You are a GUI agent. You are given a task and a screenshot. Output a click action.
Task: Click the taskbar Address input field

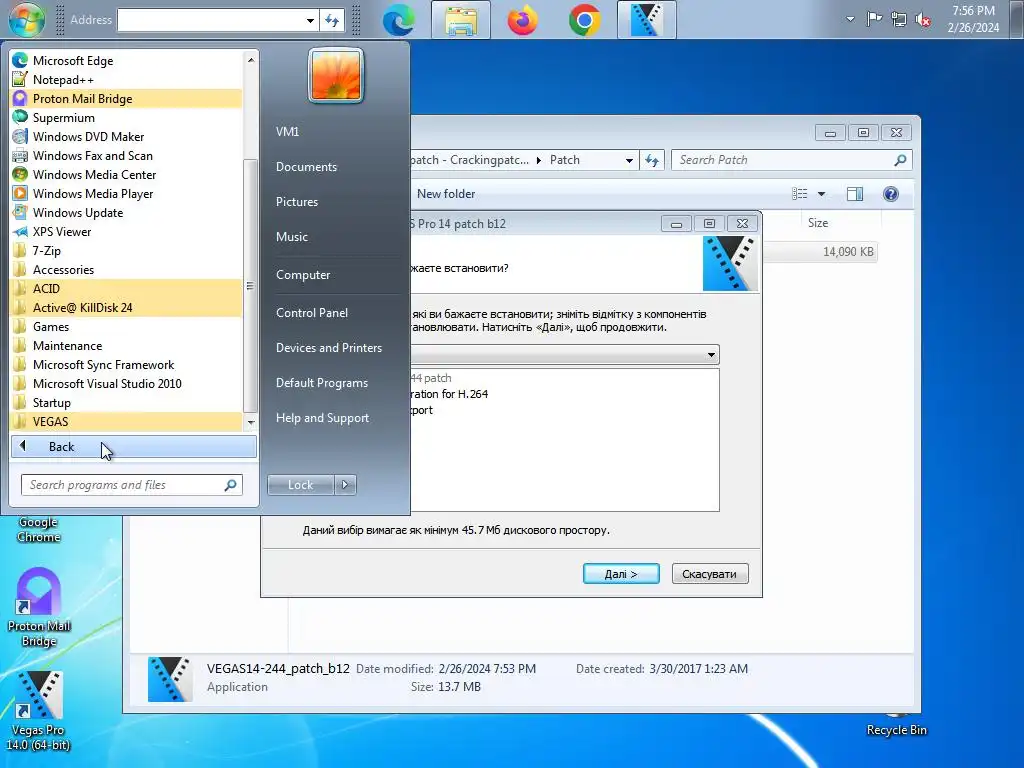(x=210, y=20)
